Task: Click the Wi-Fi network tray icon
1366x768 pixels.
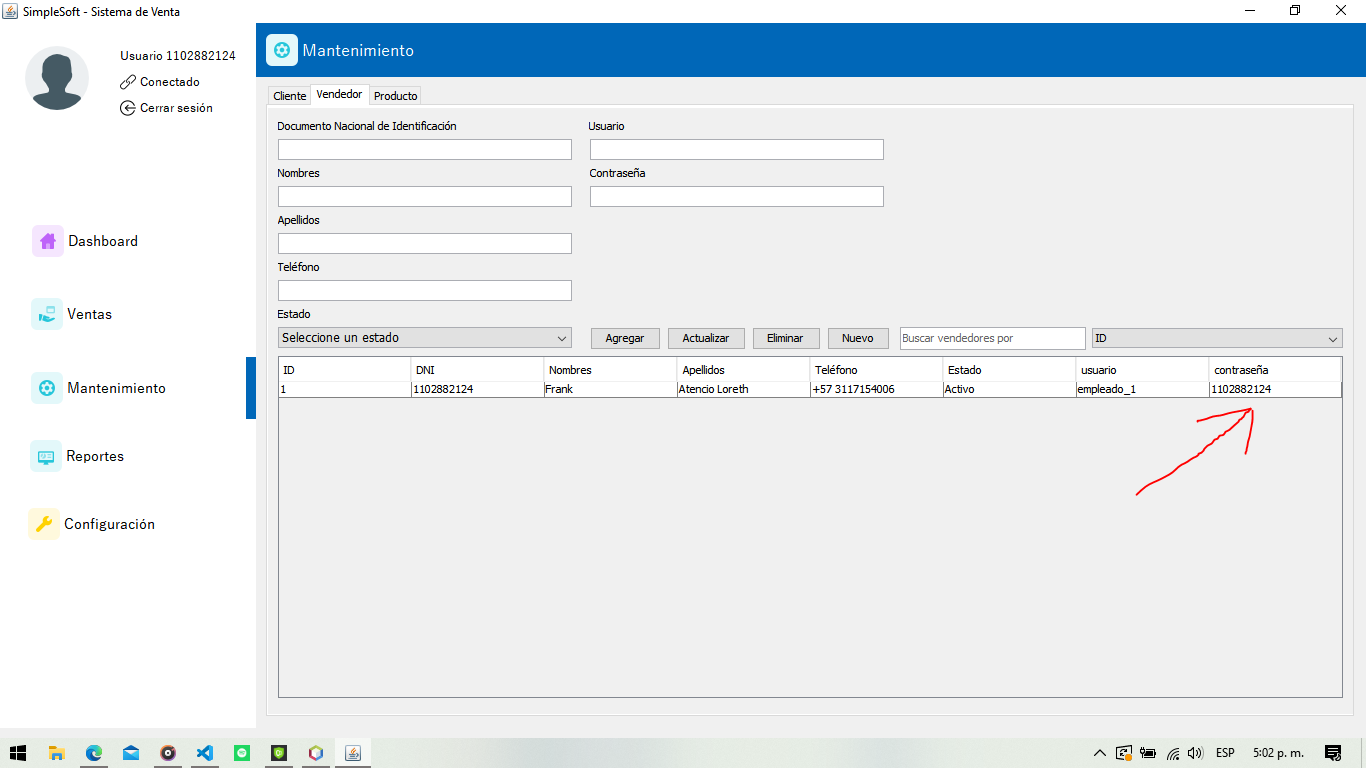Action: click(x=1172, y=753)
